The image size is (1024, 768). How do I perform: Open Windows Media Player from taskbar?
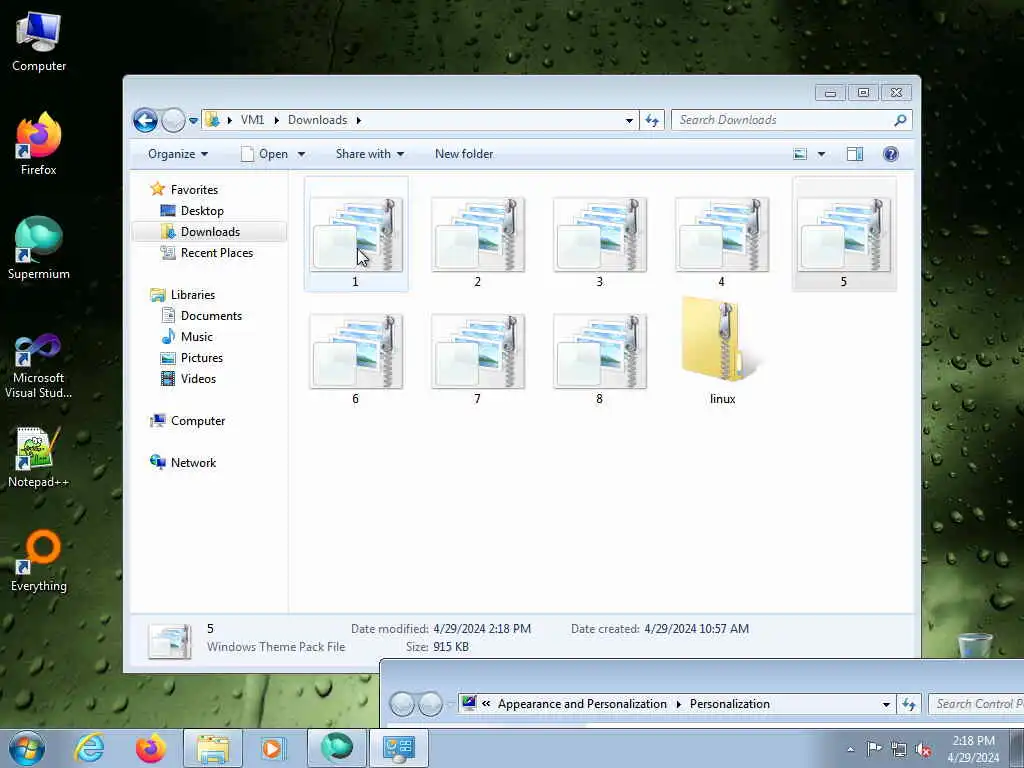[x=274, y=748]
